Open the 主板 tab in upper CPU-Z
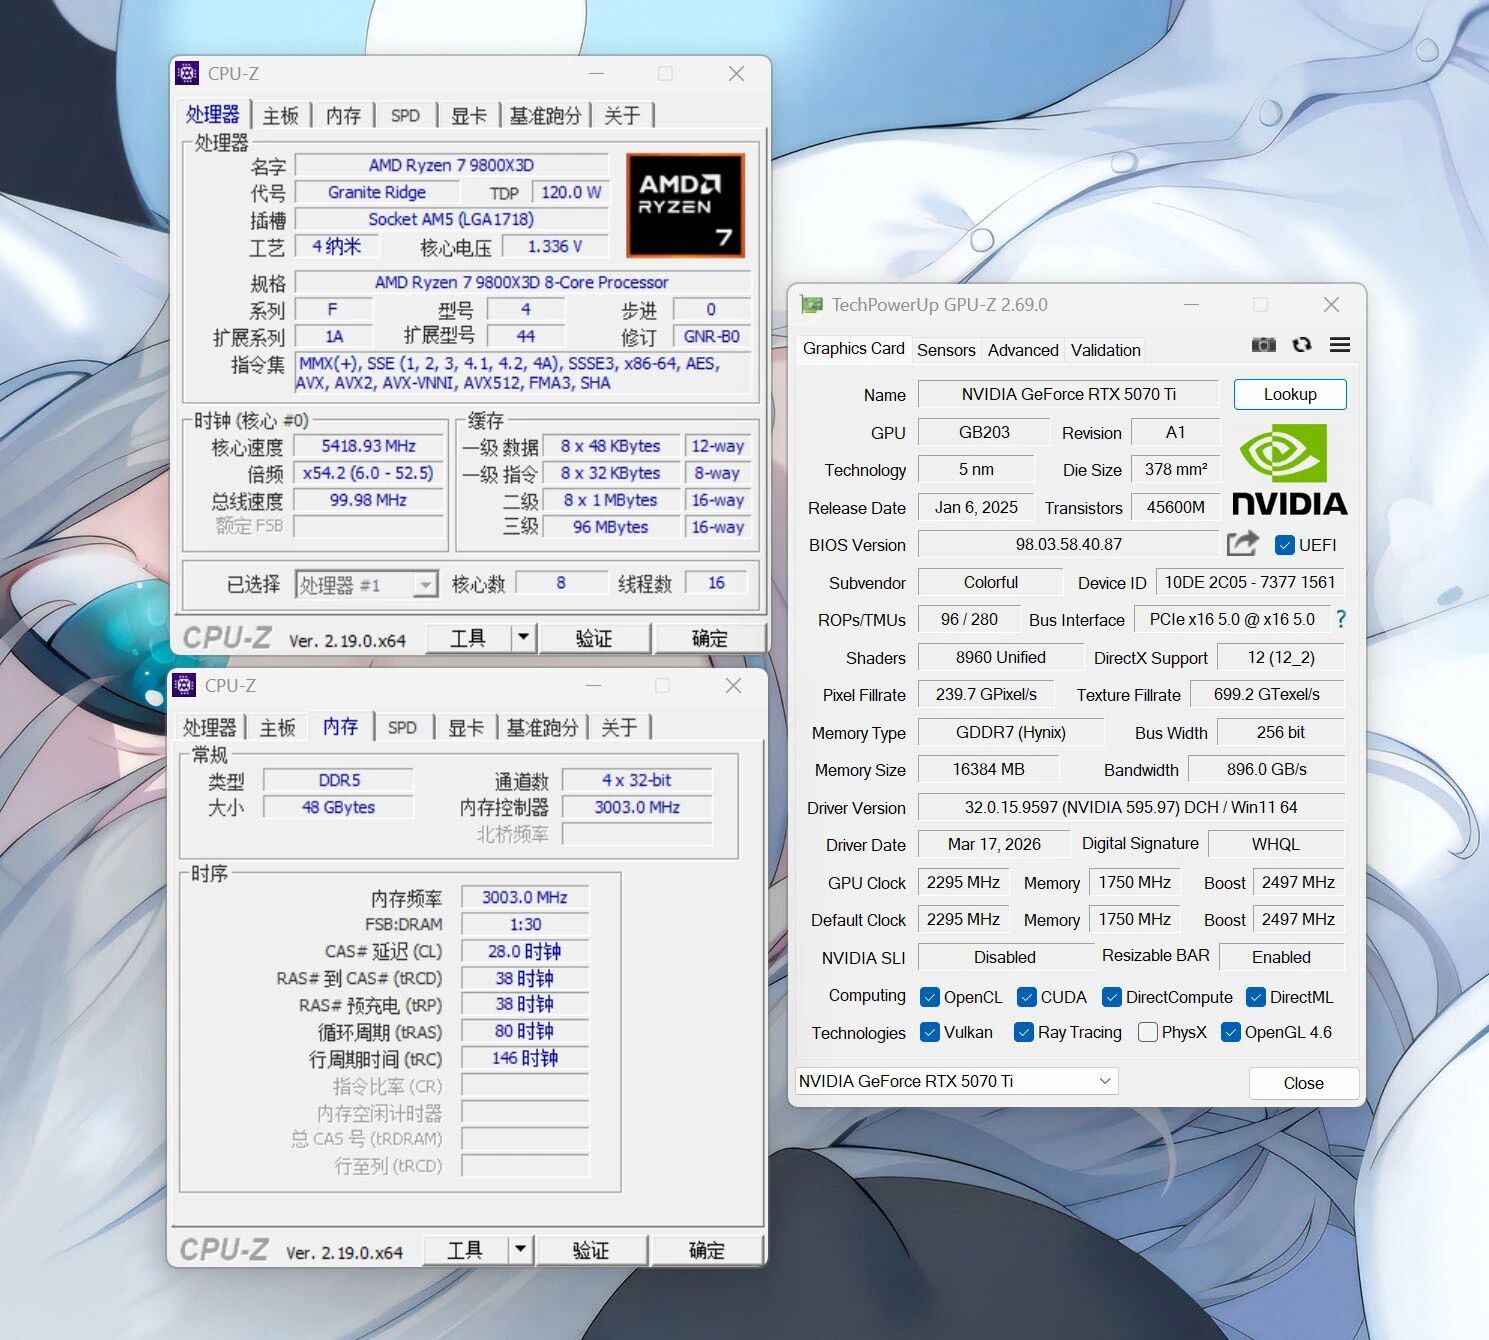Image resolution: width=1489 pixels, height=1340 pixels. pyautogui.click(x=281, y=116)
